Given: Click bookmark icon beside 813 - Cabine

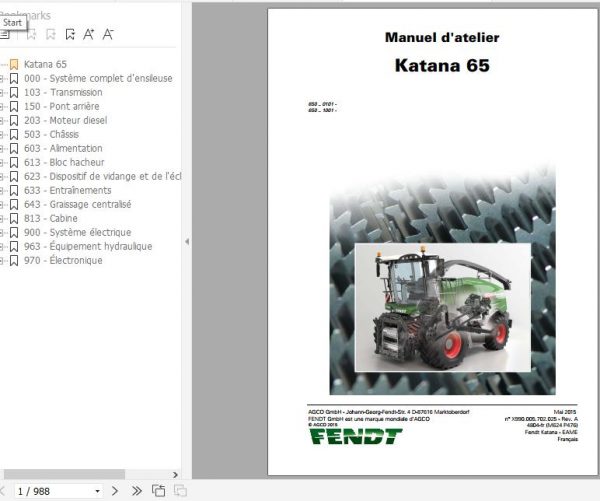Looking at the screenshot, I should pos(14,218).
